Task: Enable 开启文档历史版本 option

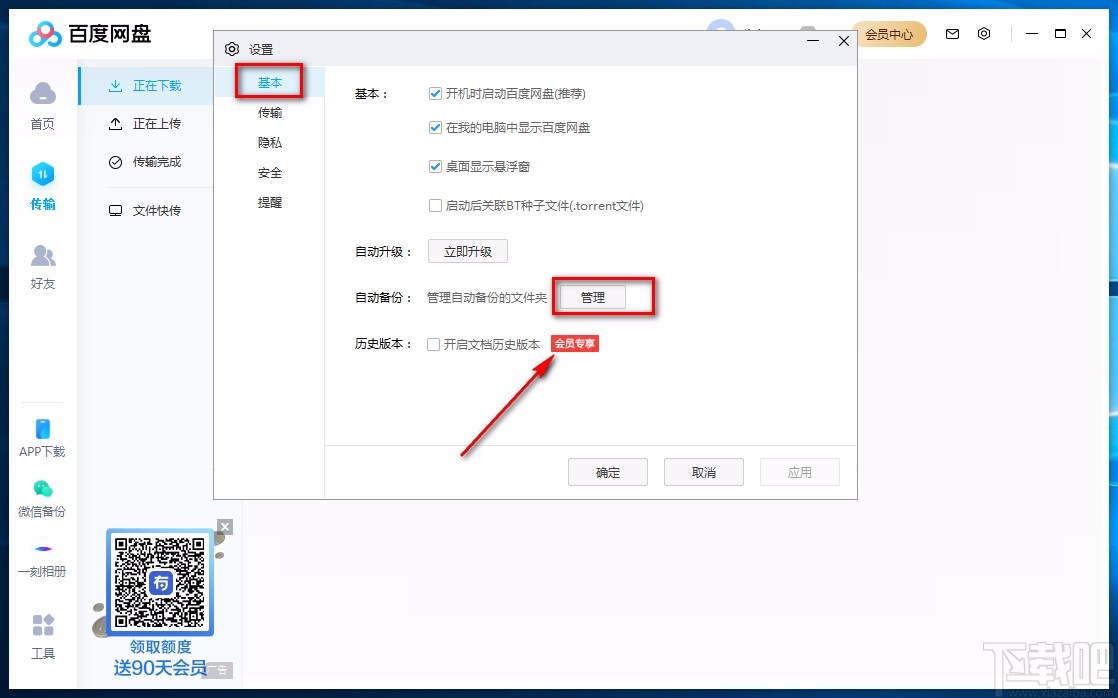Action: [435, 343]
